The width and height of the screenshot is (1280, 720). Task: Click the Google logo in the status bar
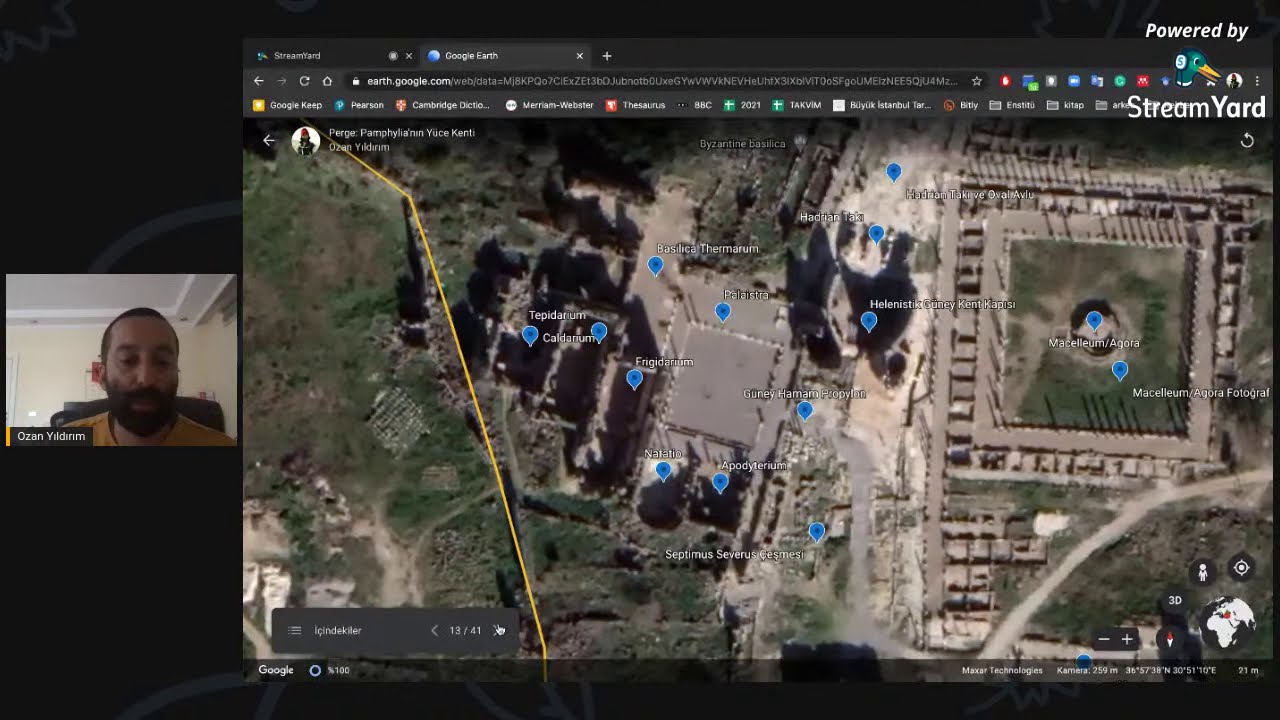click(x=276, y=670)
